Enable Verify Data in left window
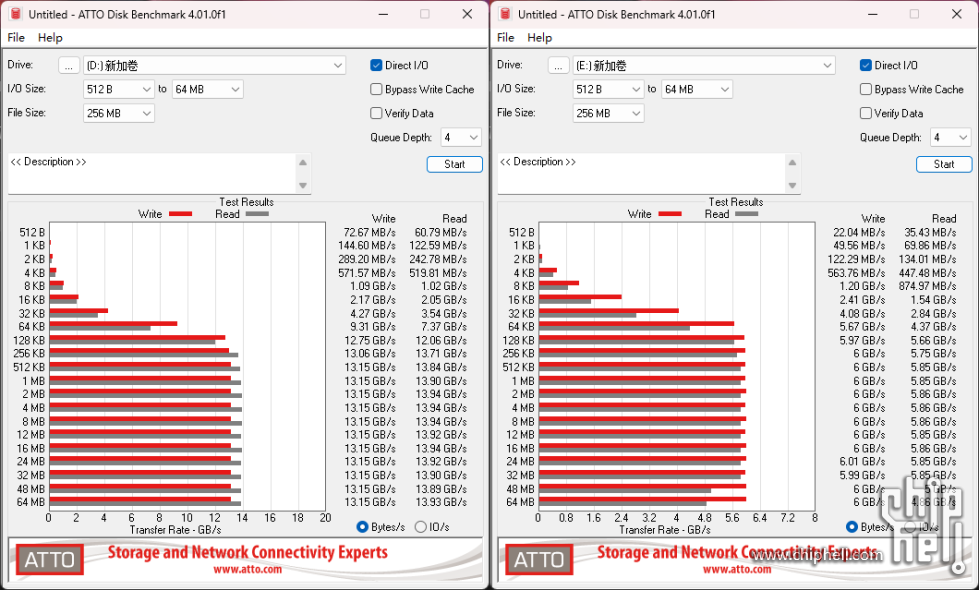979x590 pixels. coord(376,113)
